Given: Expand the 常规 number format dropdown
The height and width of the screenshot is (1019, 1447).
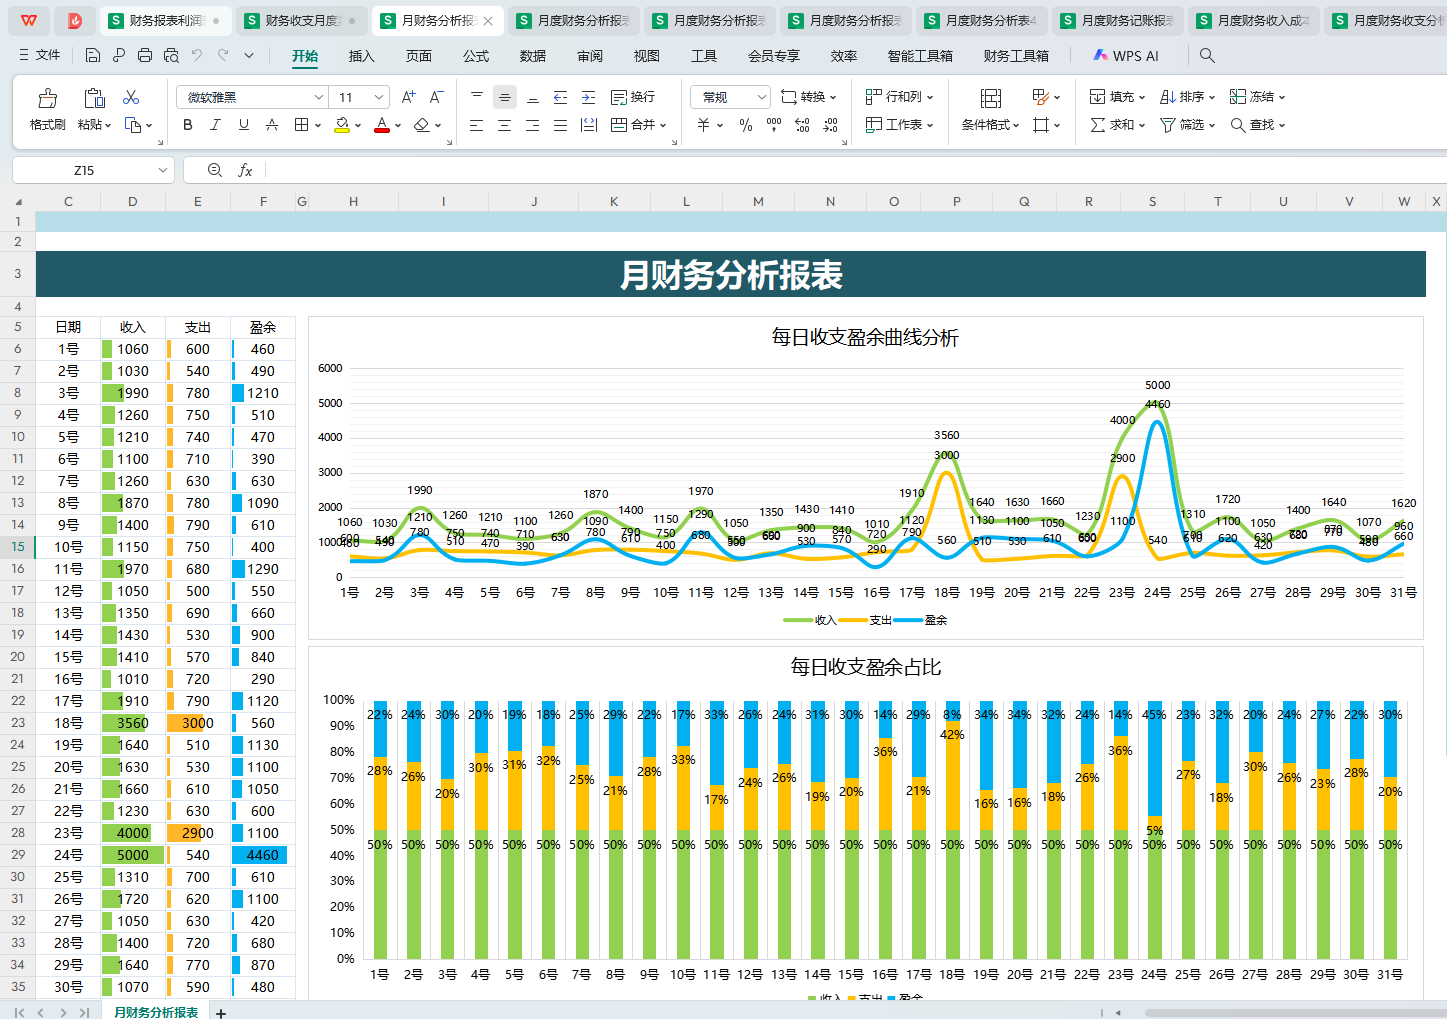Looking at the screenshot, I should pyautogui.click(x=764, y=96).
